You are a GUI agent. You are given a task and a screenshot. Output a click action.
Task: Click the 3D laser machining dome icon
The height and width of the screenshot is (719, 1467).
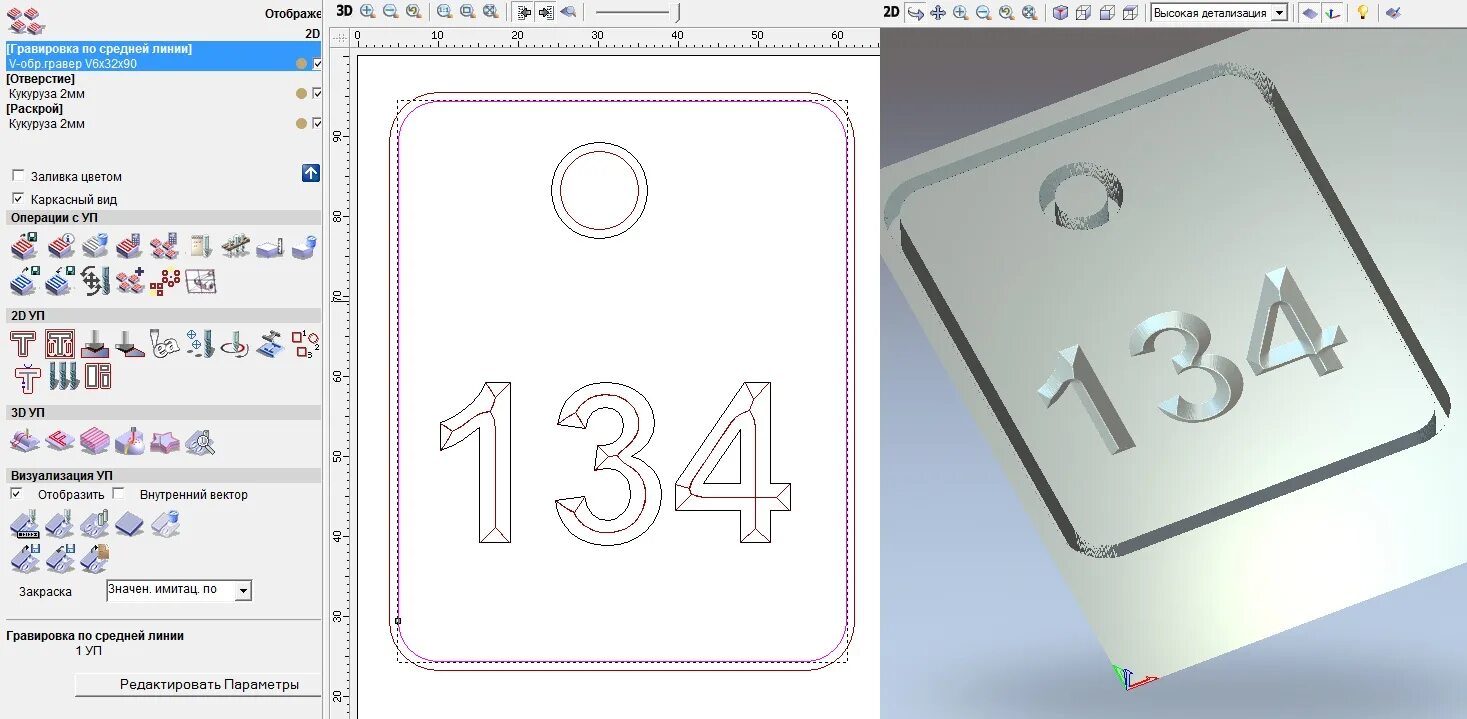tap(129, 441)
